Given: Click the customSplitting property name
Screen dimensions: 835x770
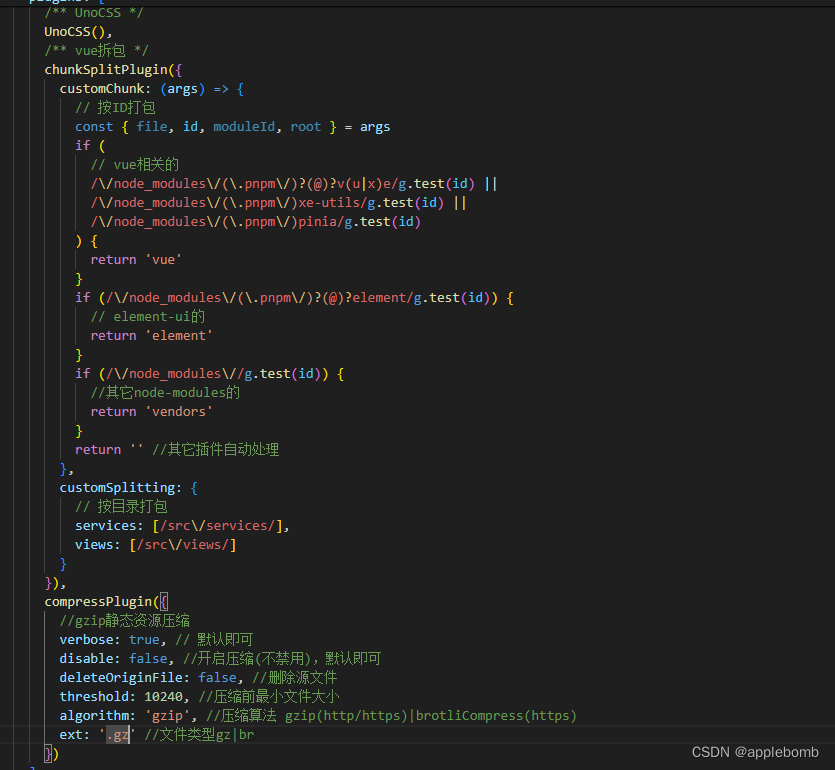Looking at the screenshot, I should (116, 487).
